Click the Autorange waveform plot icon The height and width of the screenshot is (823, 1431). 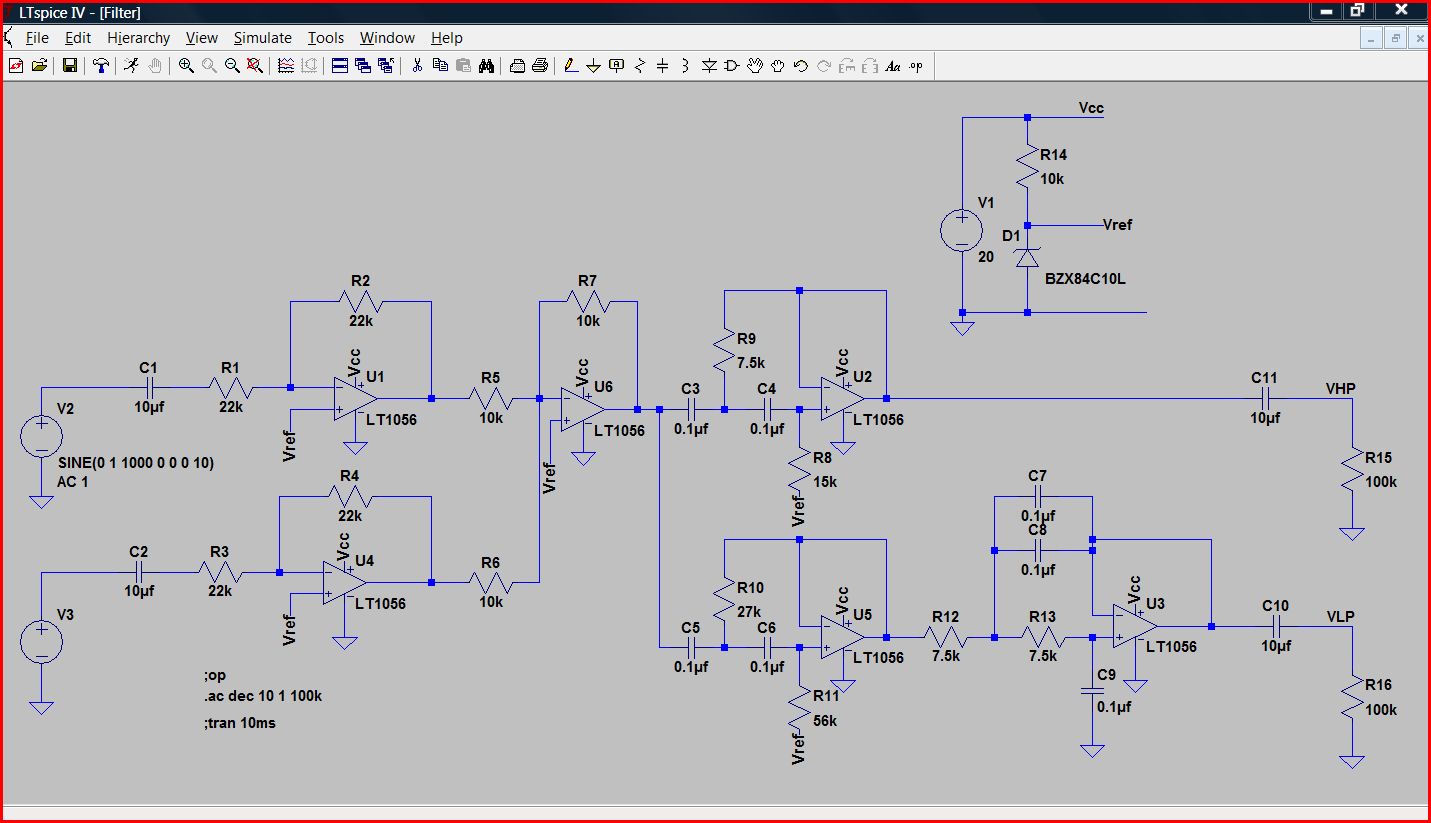pyautogui.click(x=286, y=66)
